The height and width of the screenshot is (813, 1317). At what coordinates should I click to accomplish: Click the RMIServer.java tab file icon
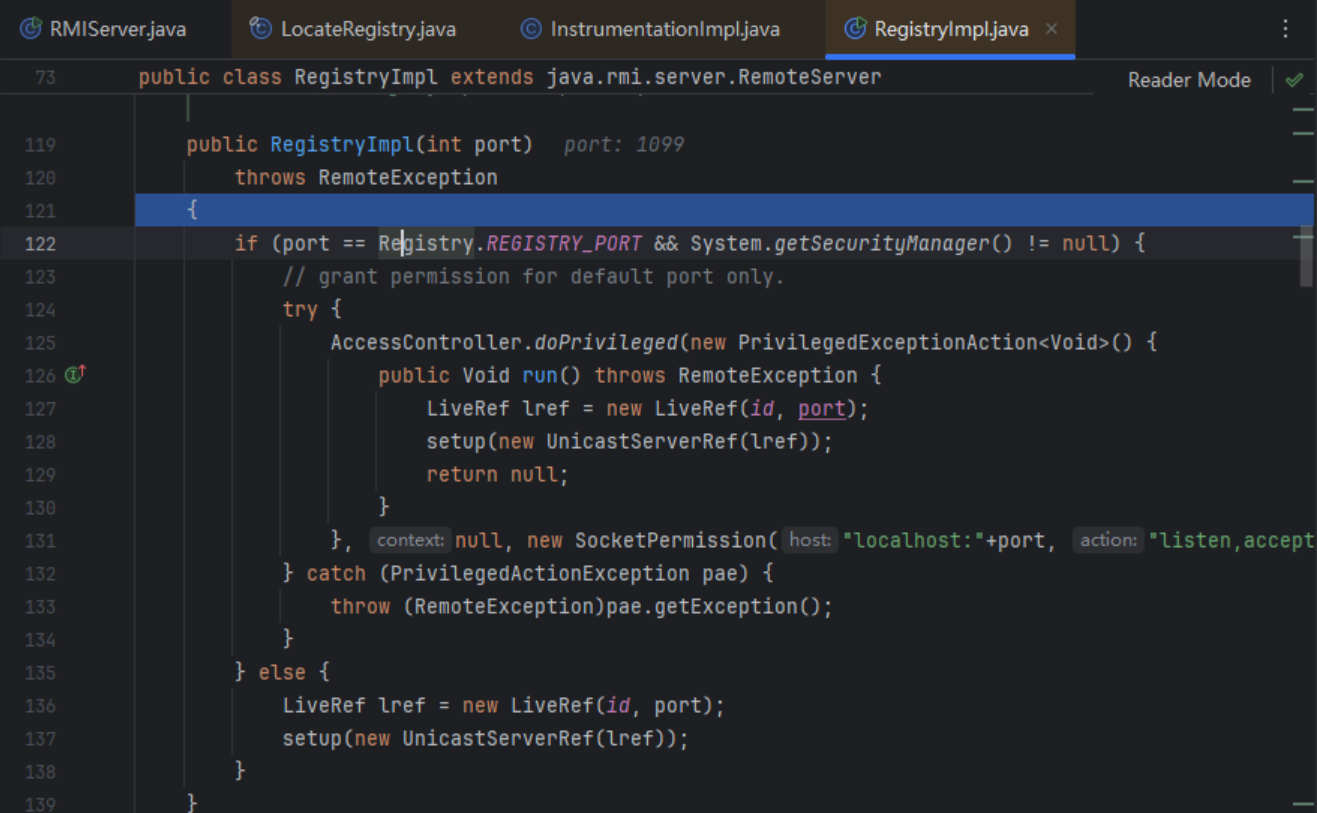tap(31, 29)
